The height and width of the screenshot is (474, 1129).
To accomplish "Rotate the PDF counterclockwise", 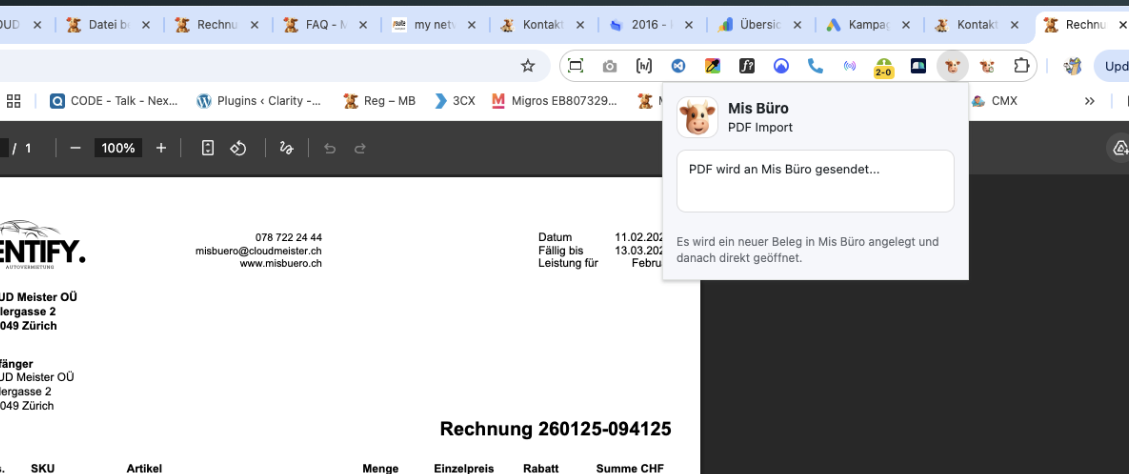I will point(238,148).
